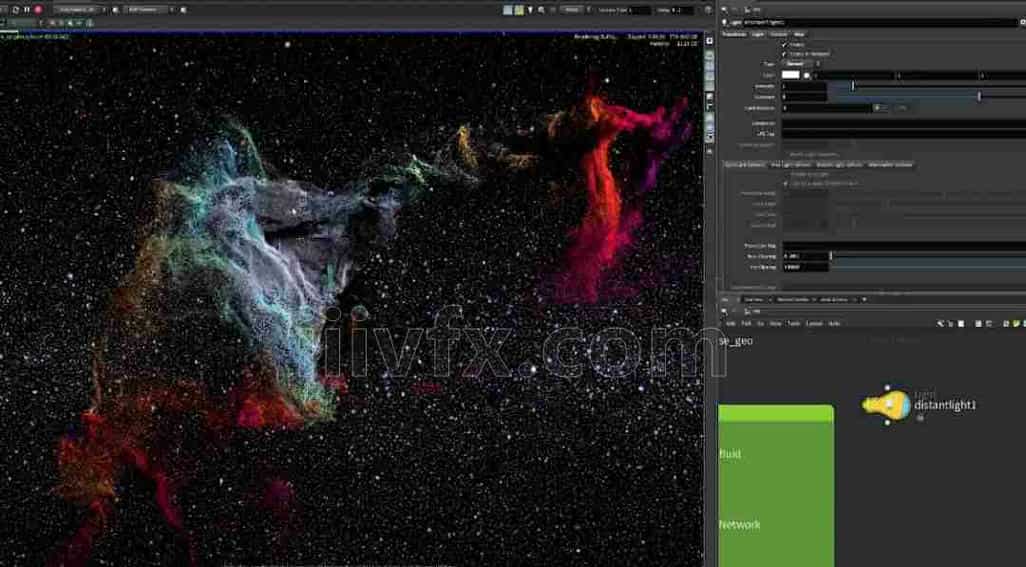Image resolution: width=1026 pixels, height=567 pixels.
Task: Click the green icon in network editor toolbar
Action: [1016, 323]
